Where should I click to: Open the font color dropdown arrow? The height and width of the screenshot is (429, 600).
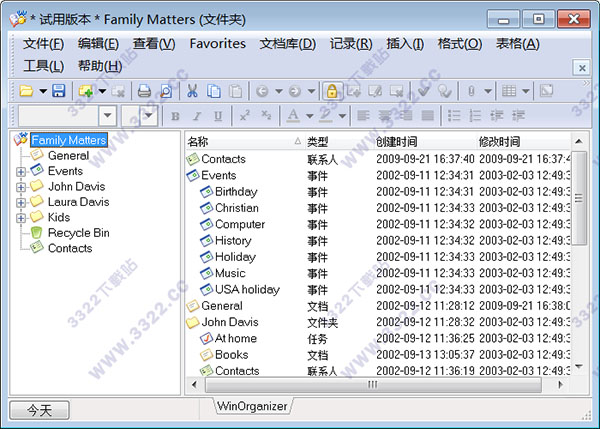310,116
